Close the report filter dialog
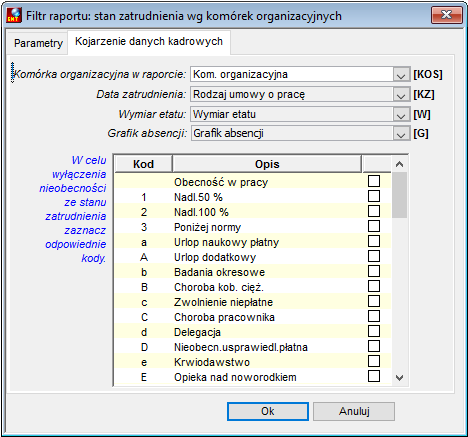Image resolution: width=468 pixels, height=437 pixels. point(447,15)
